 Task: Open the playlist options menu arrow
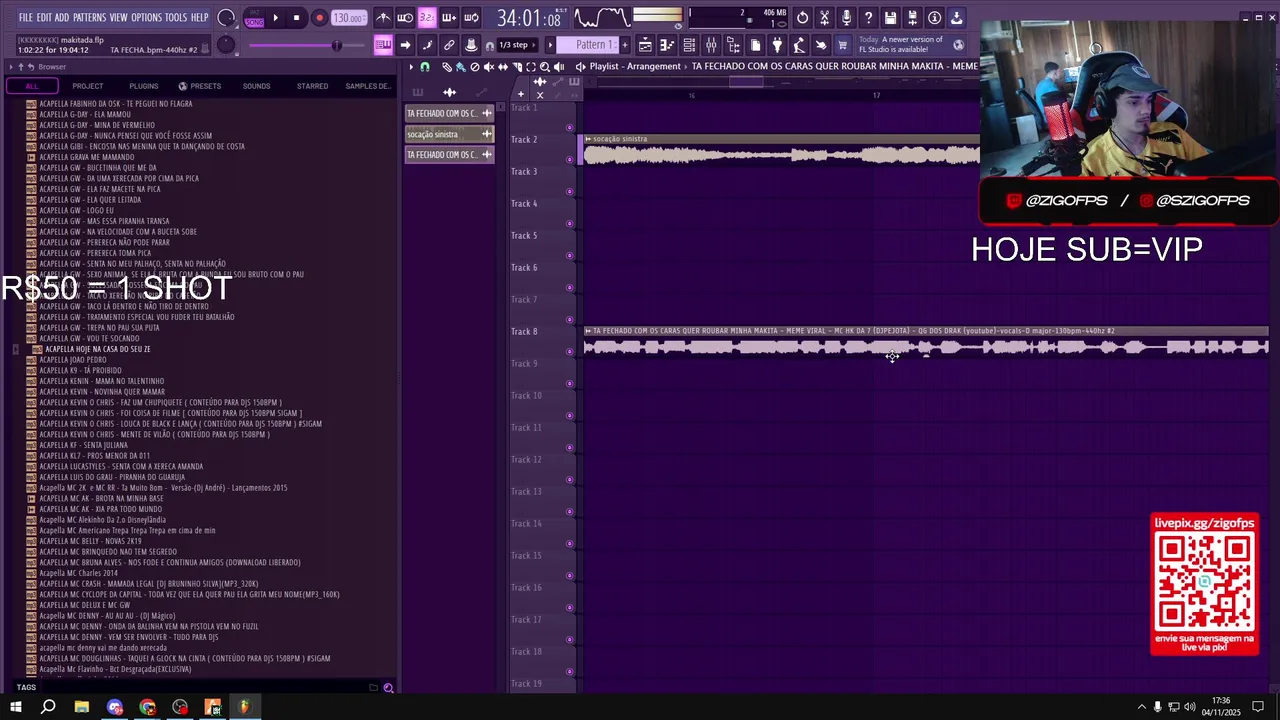(411, 67)
